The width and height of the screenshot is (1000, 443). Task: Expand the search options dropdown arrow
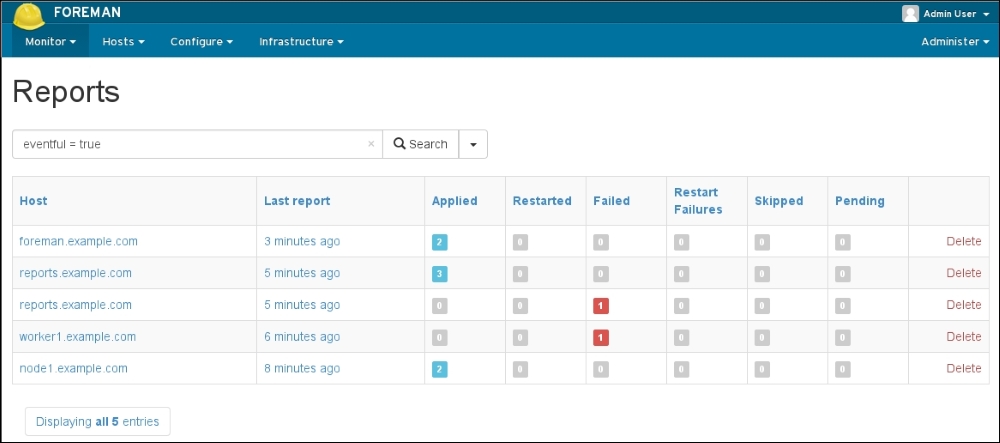(473, 144)
